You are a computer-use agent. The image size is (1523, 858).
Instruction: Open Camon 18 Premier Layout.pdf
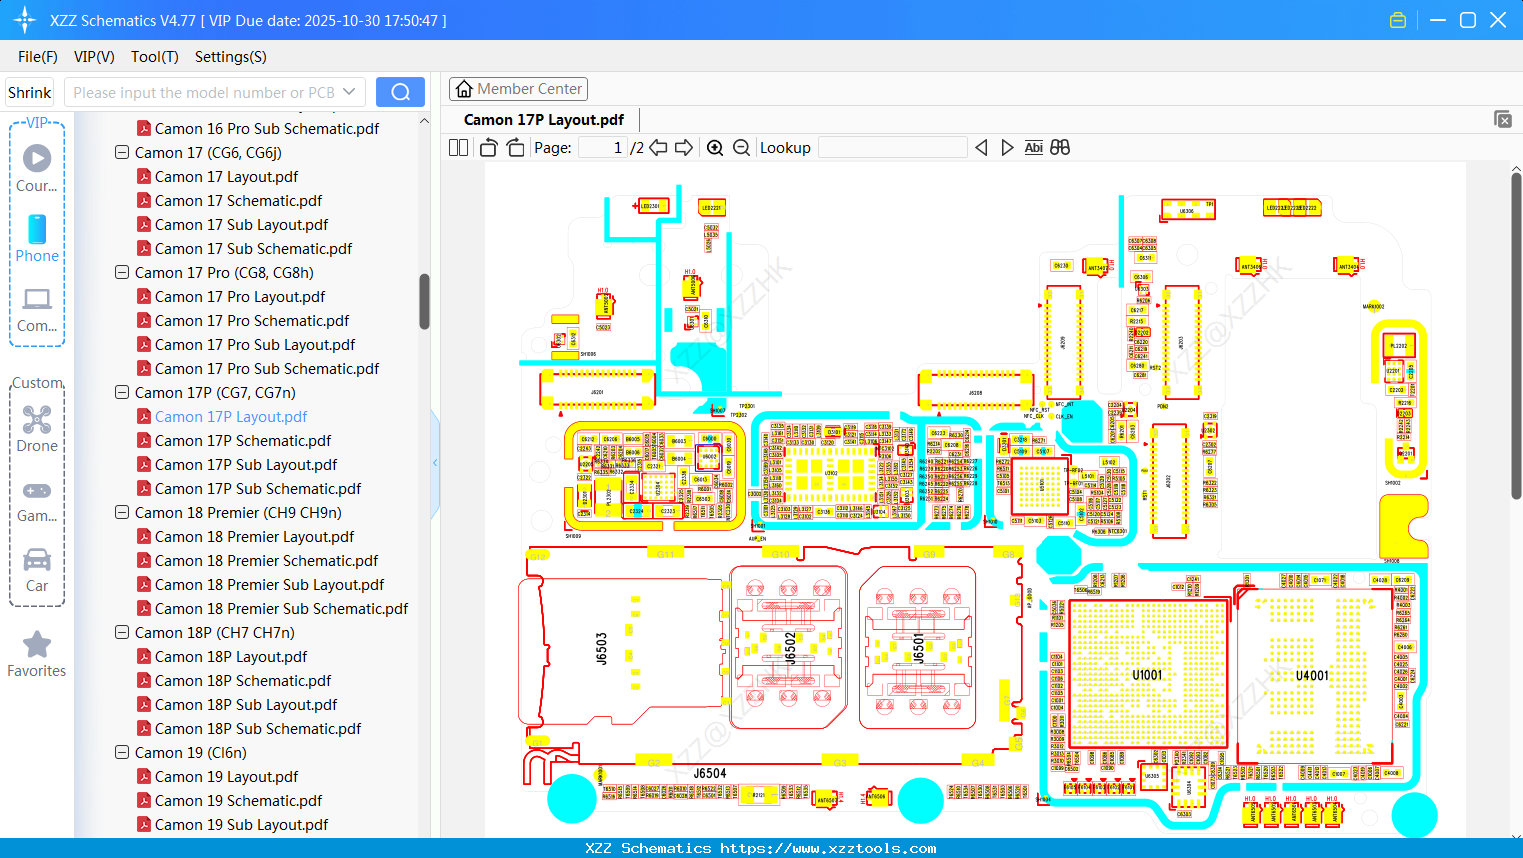pos(254,537)
